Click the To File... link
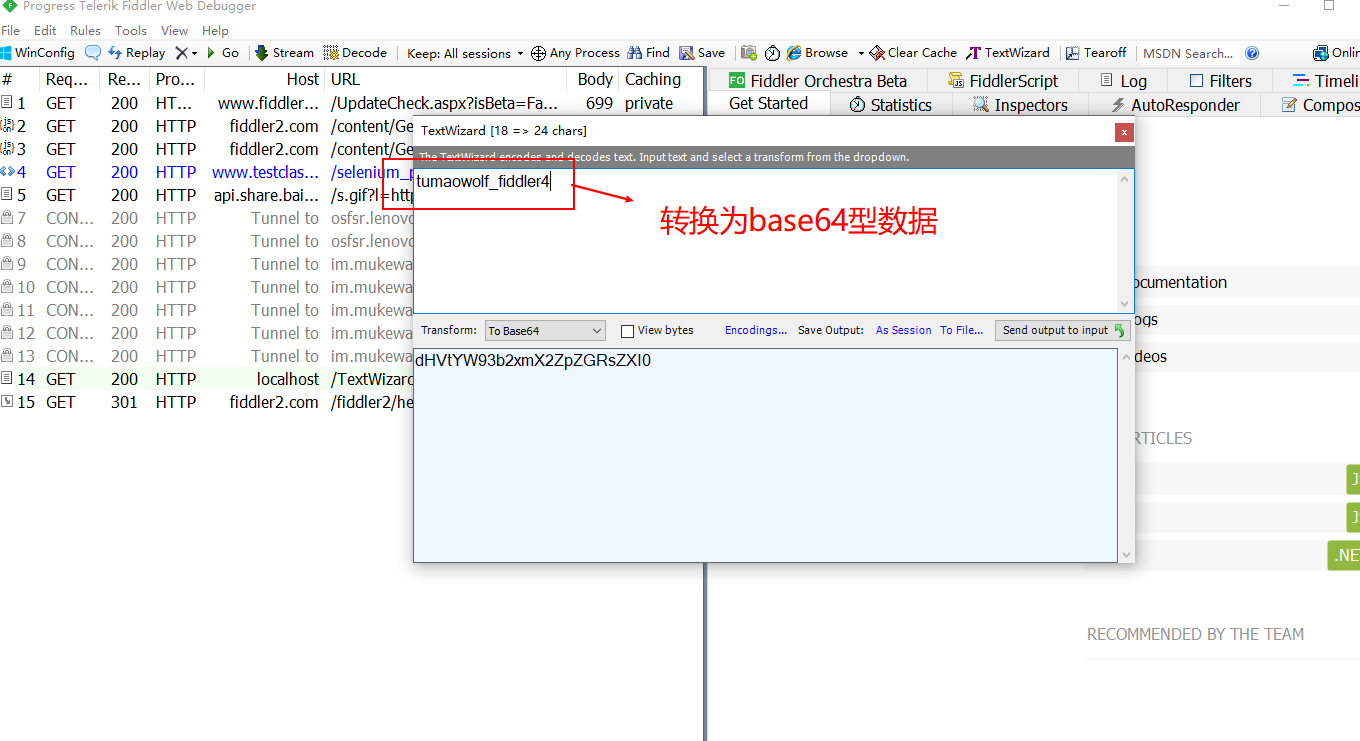Image resolution: width=1360 pixels, height=741 pixels. (962, 330)
